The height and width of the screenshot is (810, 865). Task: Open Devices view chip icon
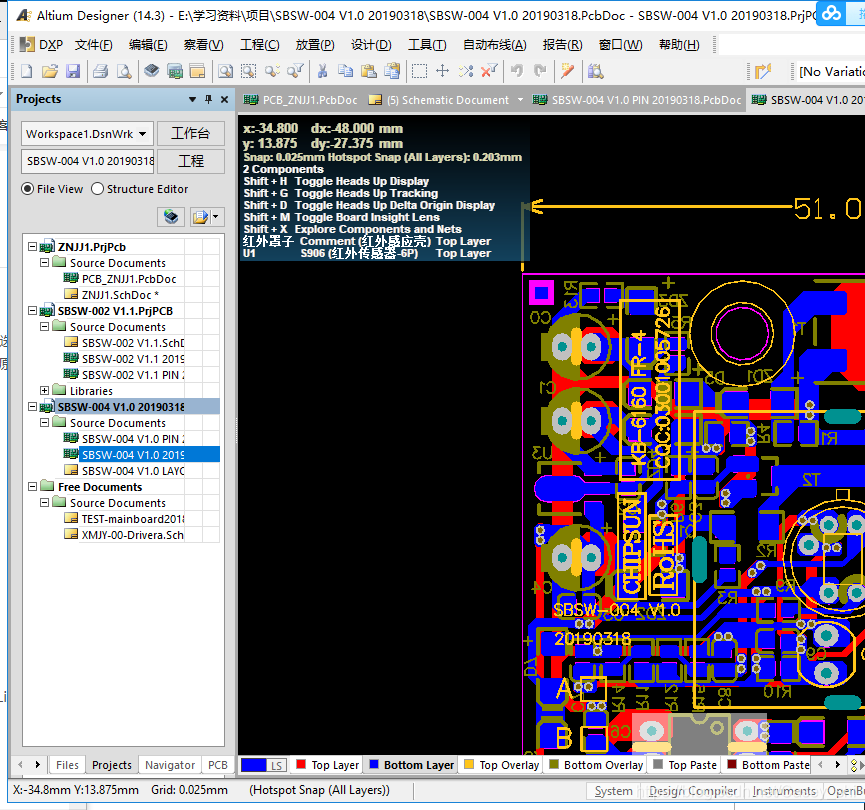click(x=152, y=71)
